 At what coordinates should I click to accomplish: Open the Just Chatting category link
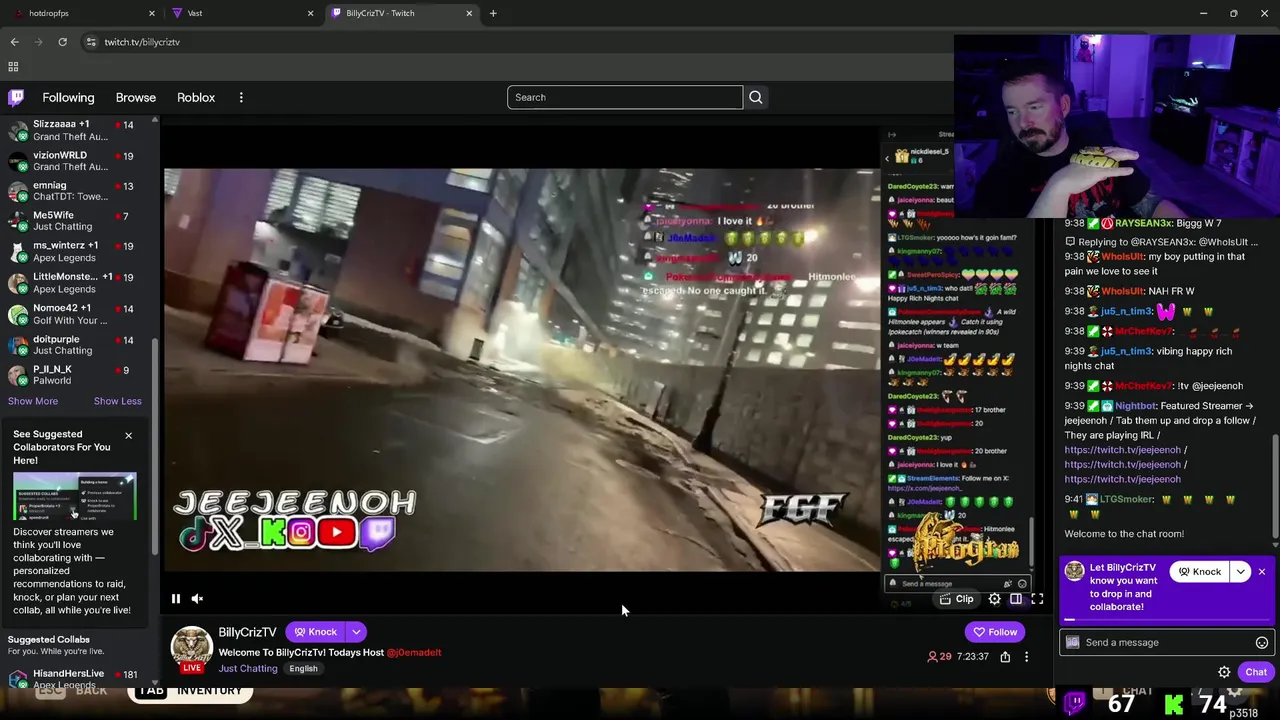pos(248,668)
